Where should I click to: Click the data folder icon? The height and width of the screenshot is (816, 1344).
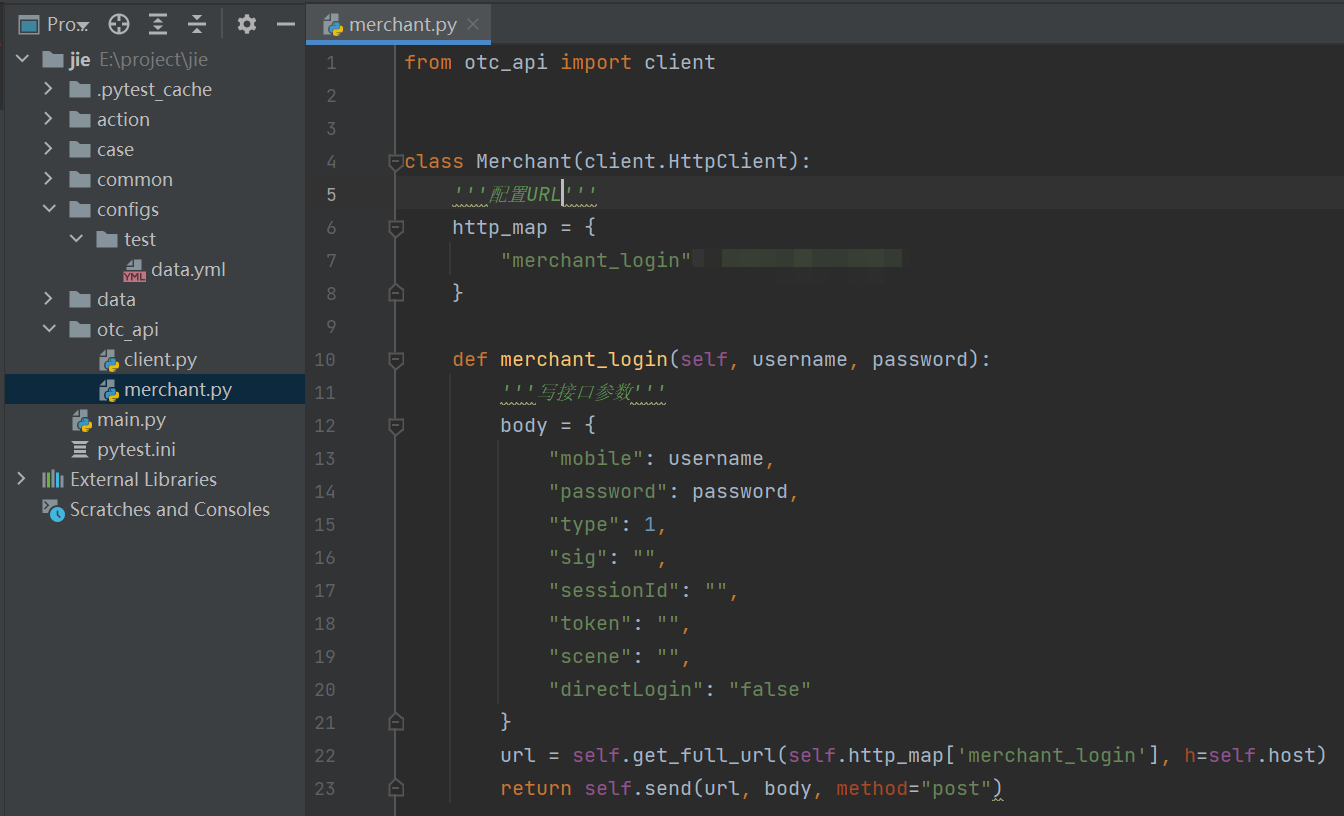[x=80, y=300]
